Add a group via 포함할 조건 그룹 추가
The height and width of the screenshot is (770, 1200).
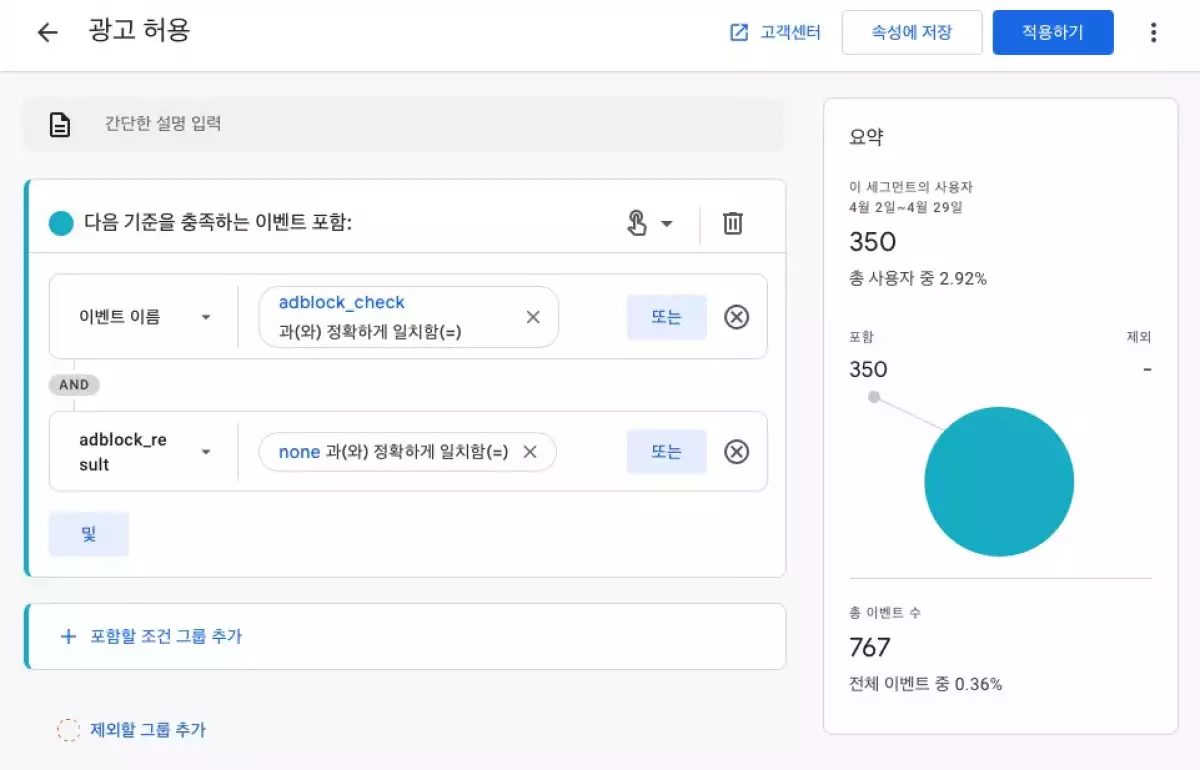pos(152,636)
